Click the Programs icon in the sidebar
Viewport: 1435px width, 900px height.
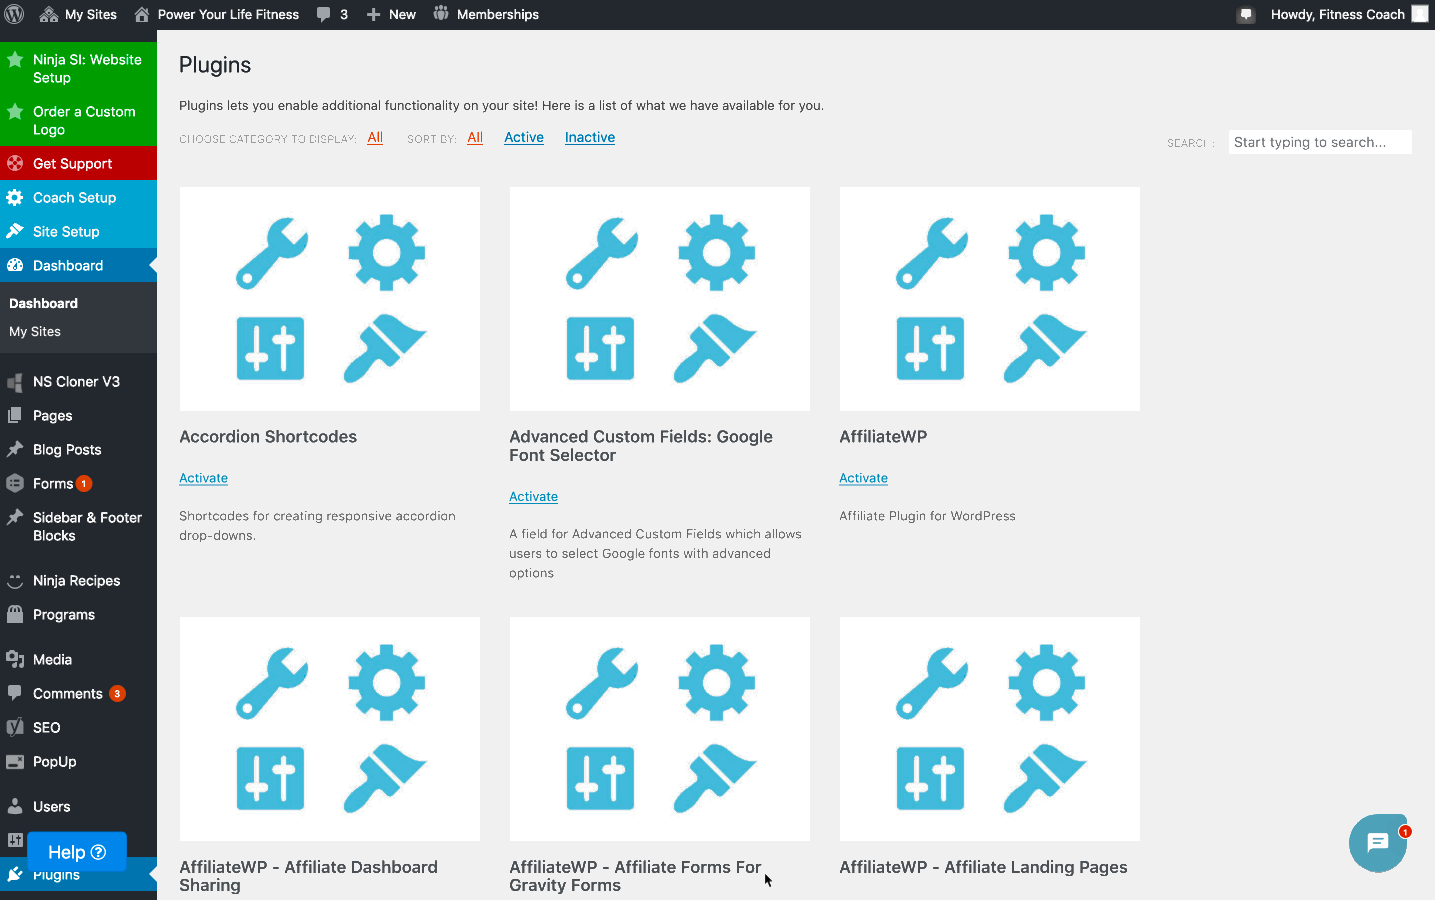point(15,614)
